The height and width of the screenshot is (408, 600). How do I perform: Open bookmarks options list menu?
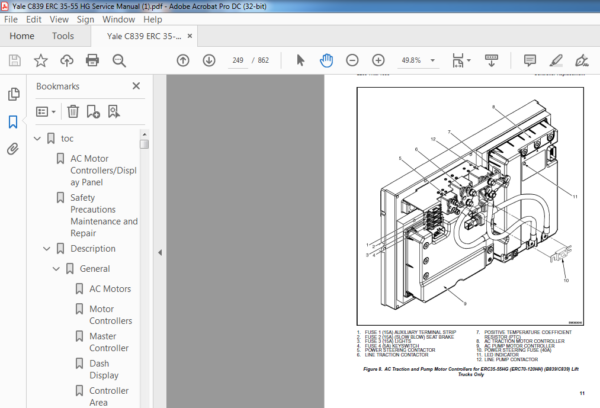(x=46, y=112)
